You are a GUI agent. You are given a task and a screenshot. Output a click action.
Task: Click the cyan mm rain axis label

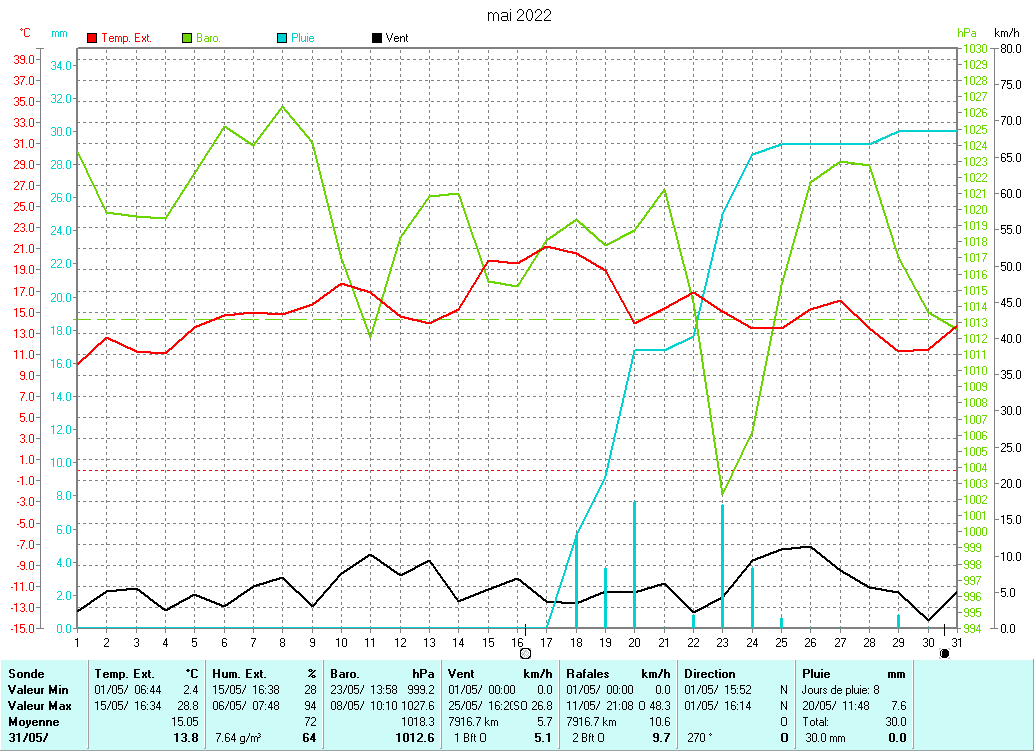click(x=60, y=33)
